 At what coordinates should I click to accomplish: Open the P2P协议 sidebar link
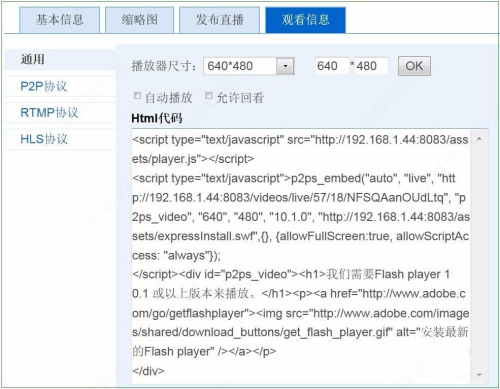tap(60, 86)
